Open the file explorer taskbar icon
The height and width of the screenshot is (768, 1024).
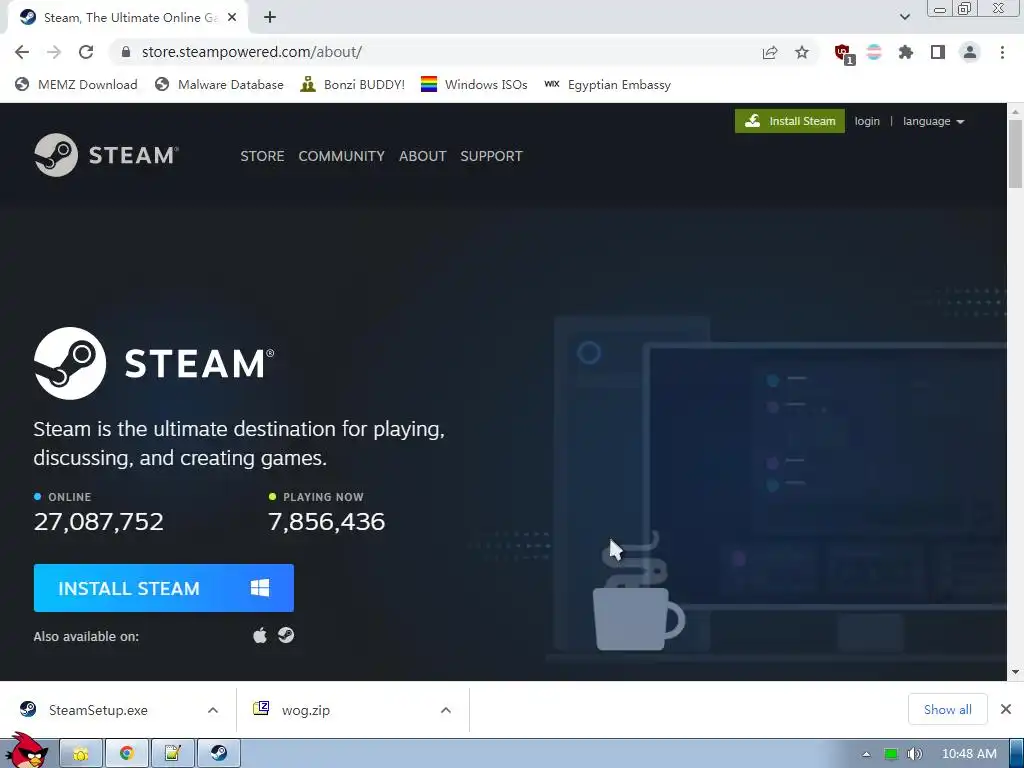(x=81, y=754)
